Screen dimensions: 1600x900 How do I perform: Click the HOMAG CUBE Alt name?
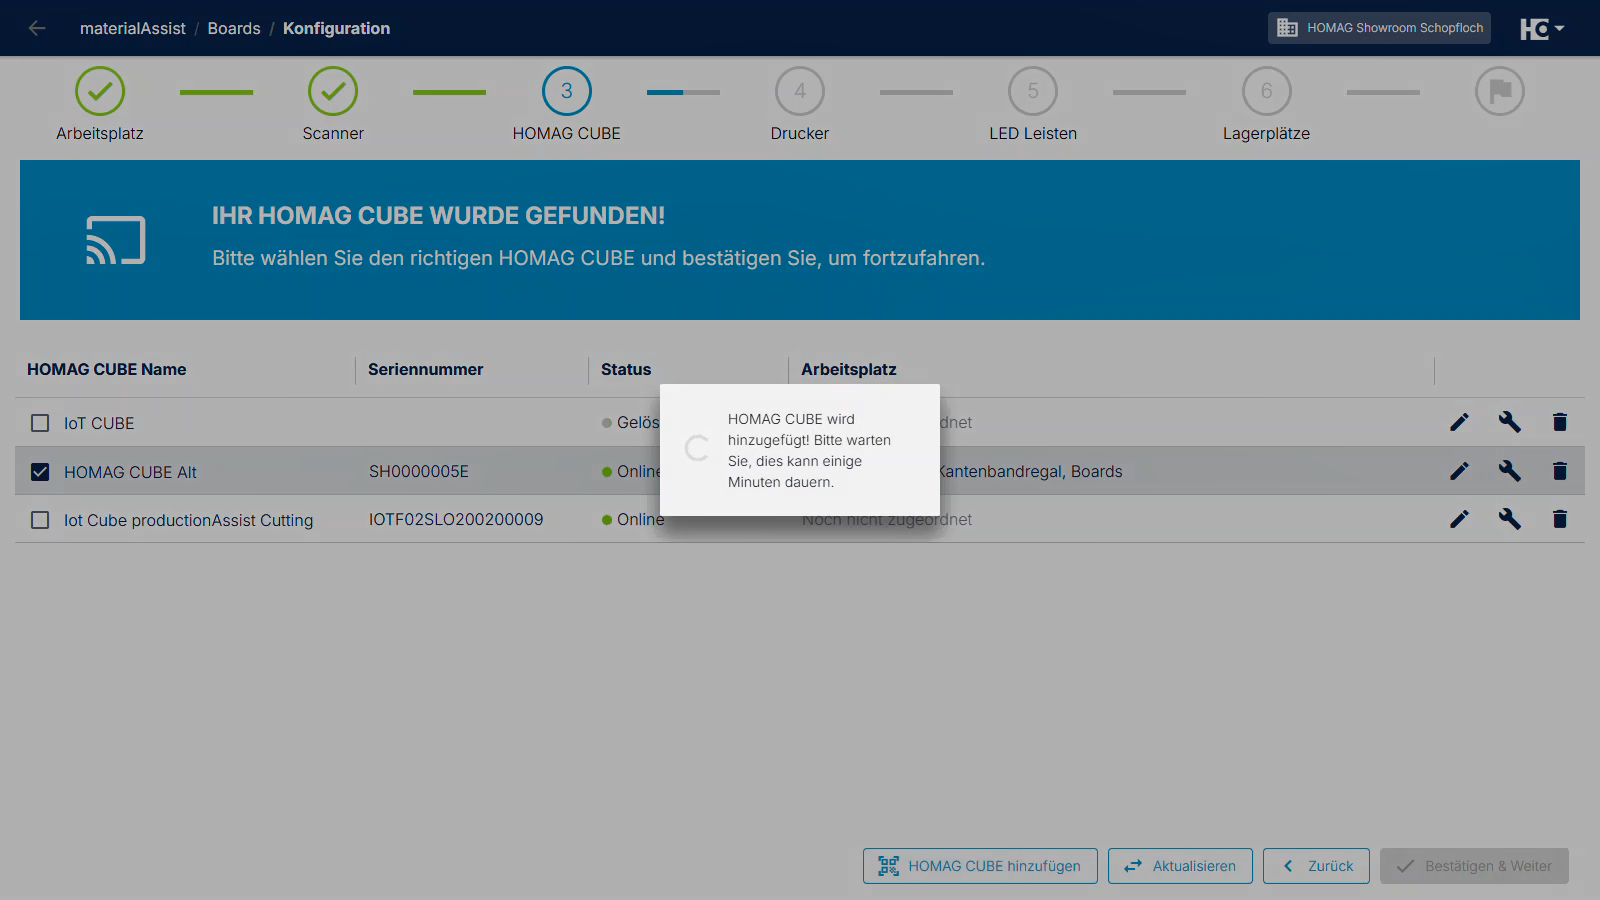pos(130,472)
